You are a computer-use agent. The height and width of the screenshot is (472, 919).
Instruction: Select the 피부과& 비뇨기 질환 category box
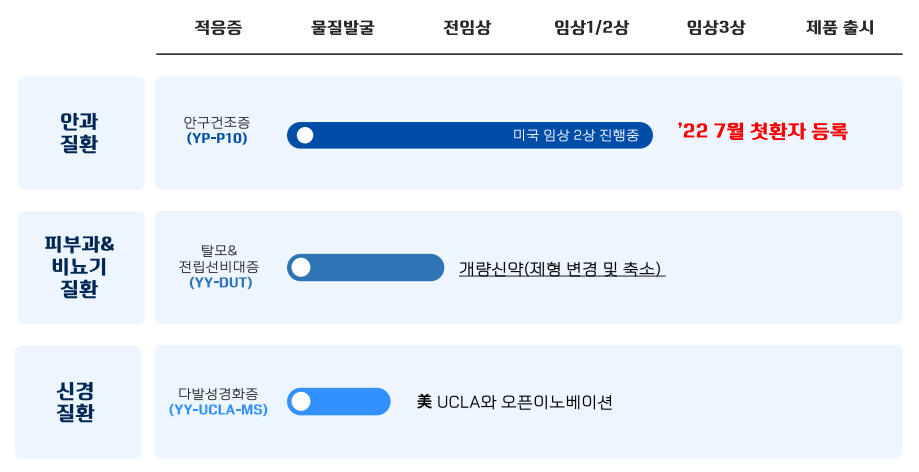tap(81, 267)
